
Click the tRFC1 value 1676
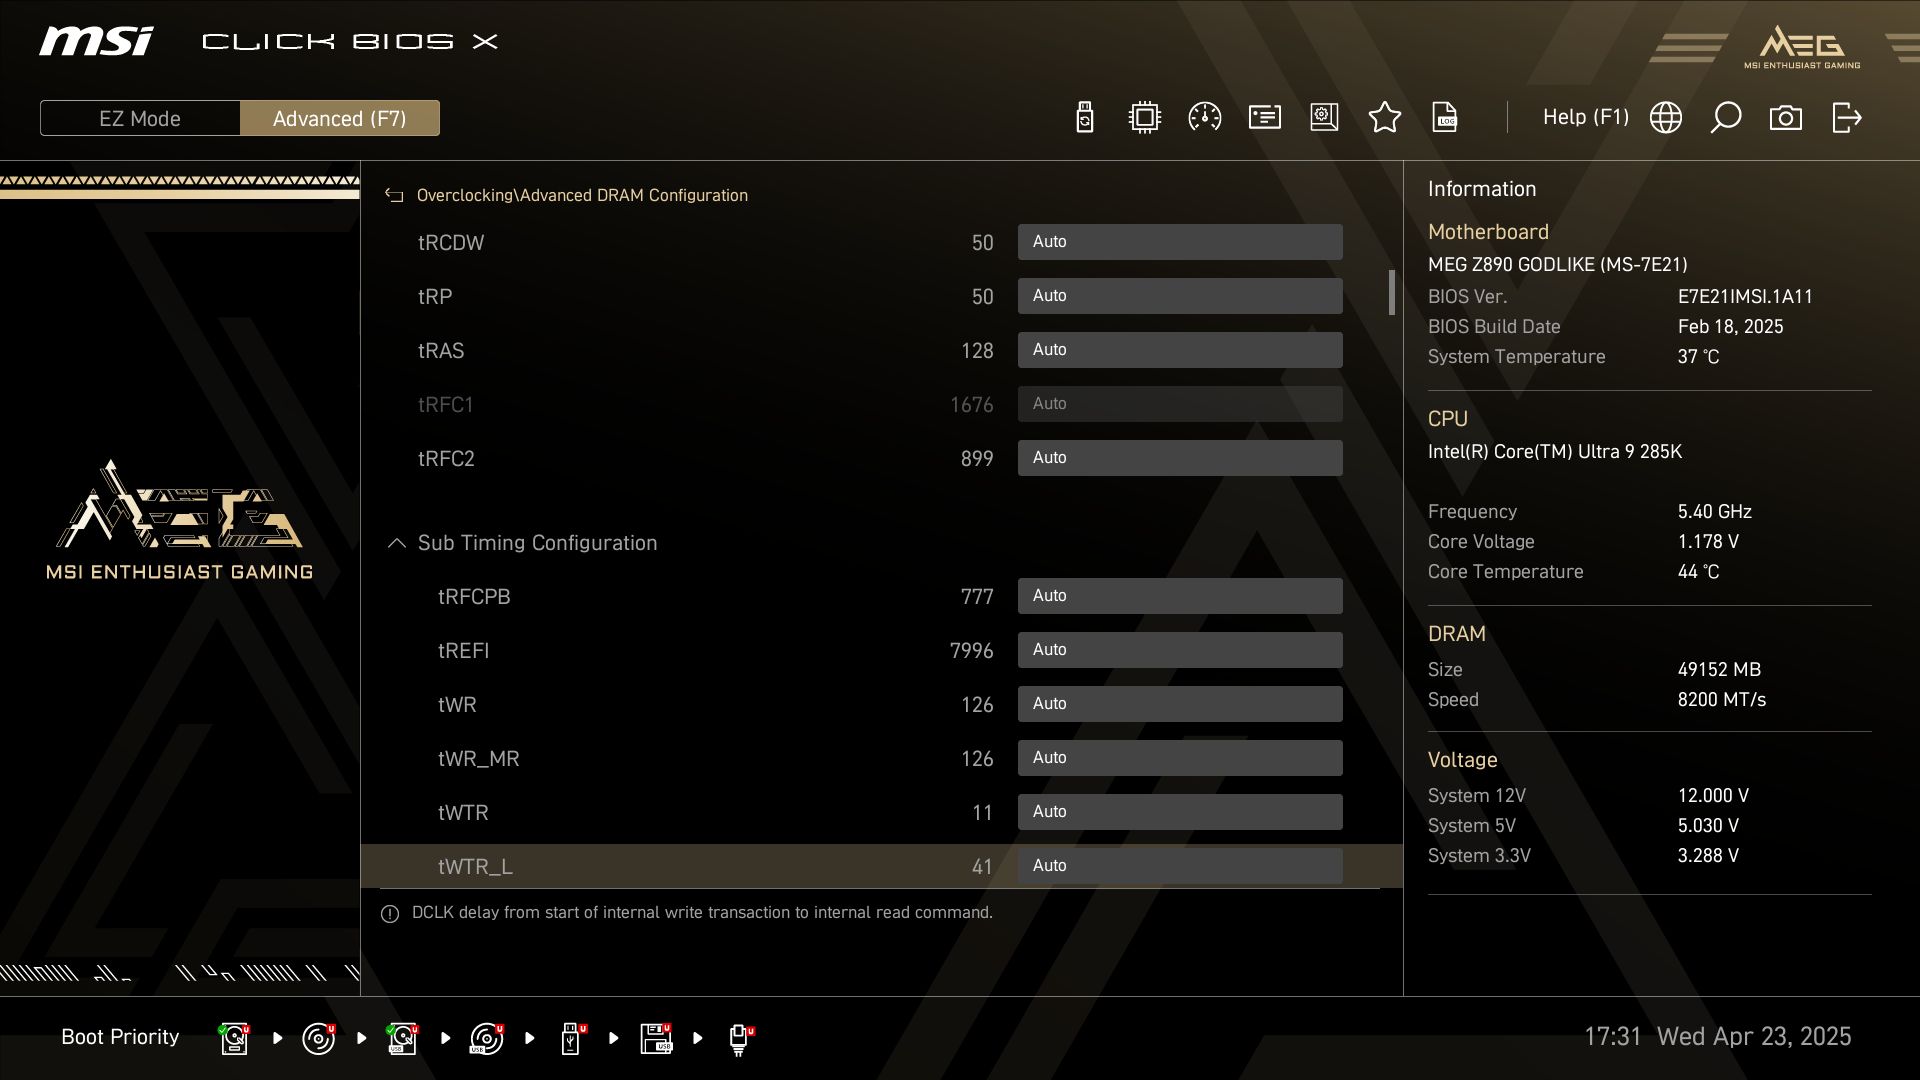click(971, 405)
